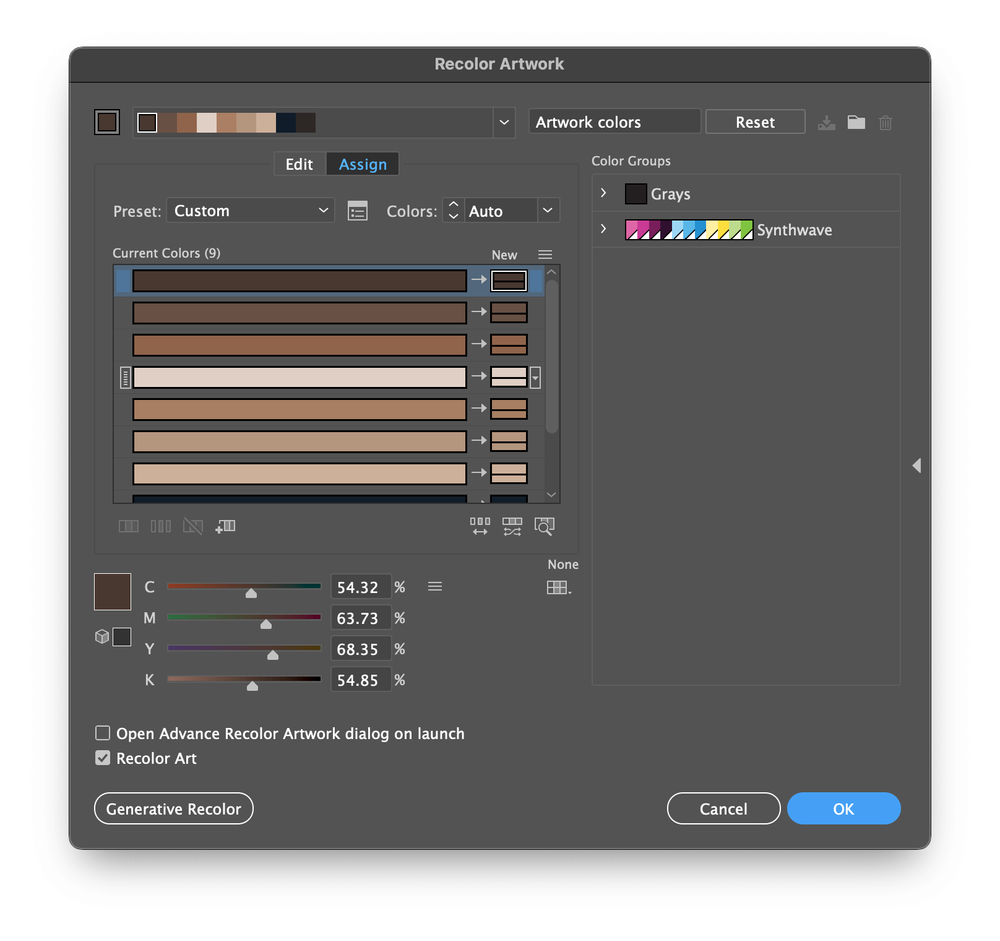Uncheck the Recolor Art checkbox

103,757
